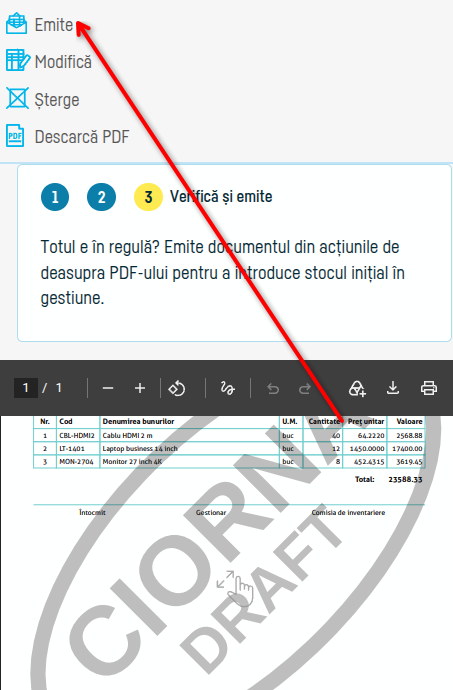Click code cell 'LT-1401'

click(x=72, y=448)
